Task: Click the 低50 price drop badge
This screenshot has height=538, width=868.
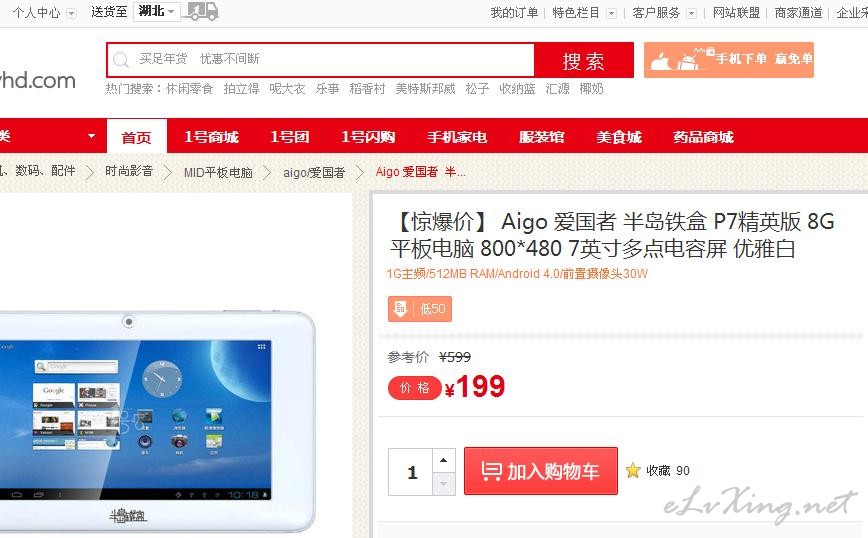Action: coord(420,309)
